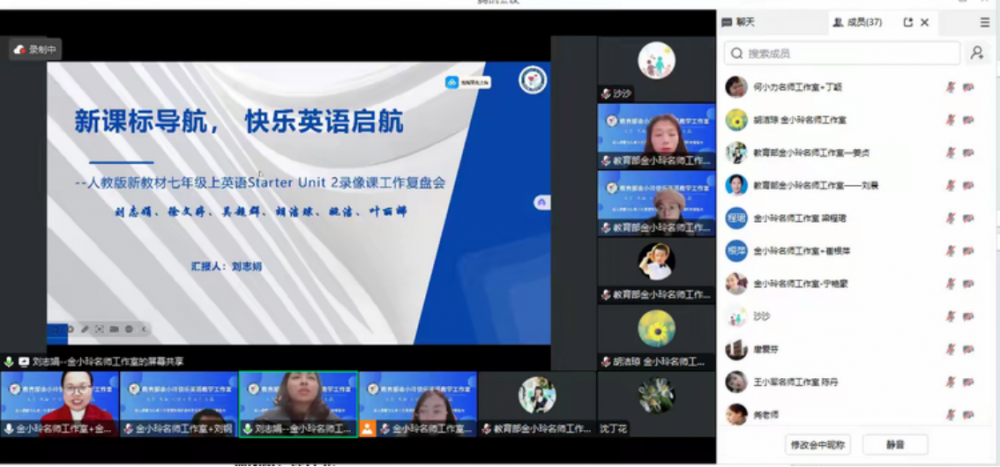Viewport: 1000px width, 467px height.
Task: Click the 程珺 blue avatar in the members list
Action: click(x=737, y=218)
